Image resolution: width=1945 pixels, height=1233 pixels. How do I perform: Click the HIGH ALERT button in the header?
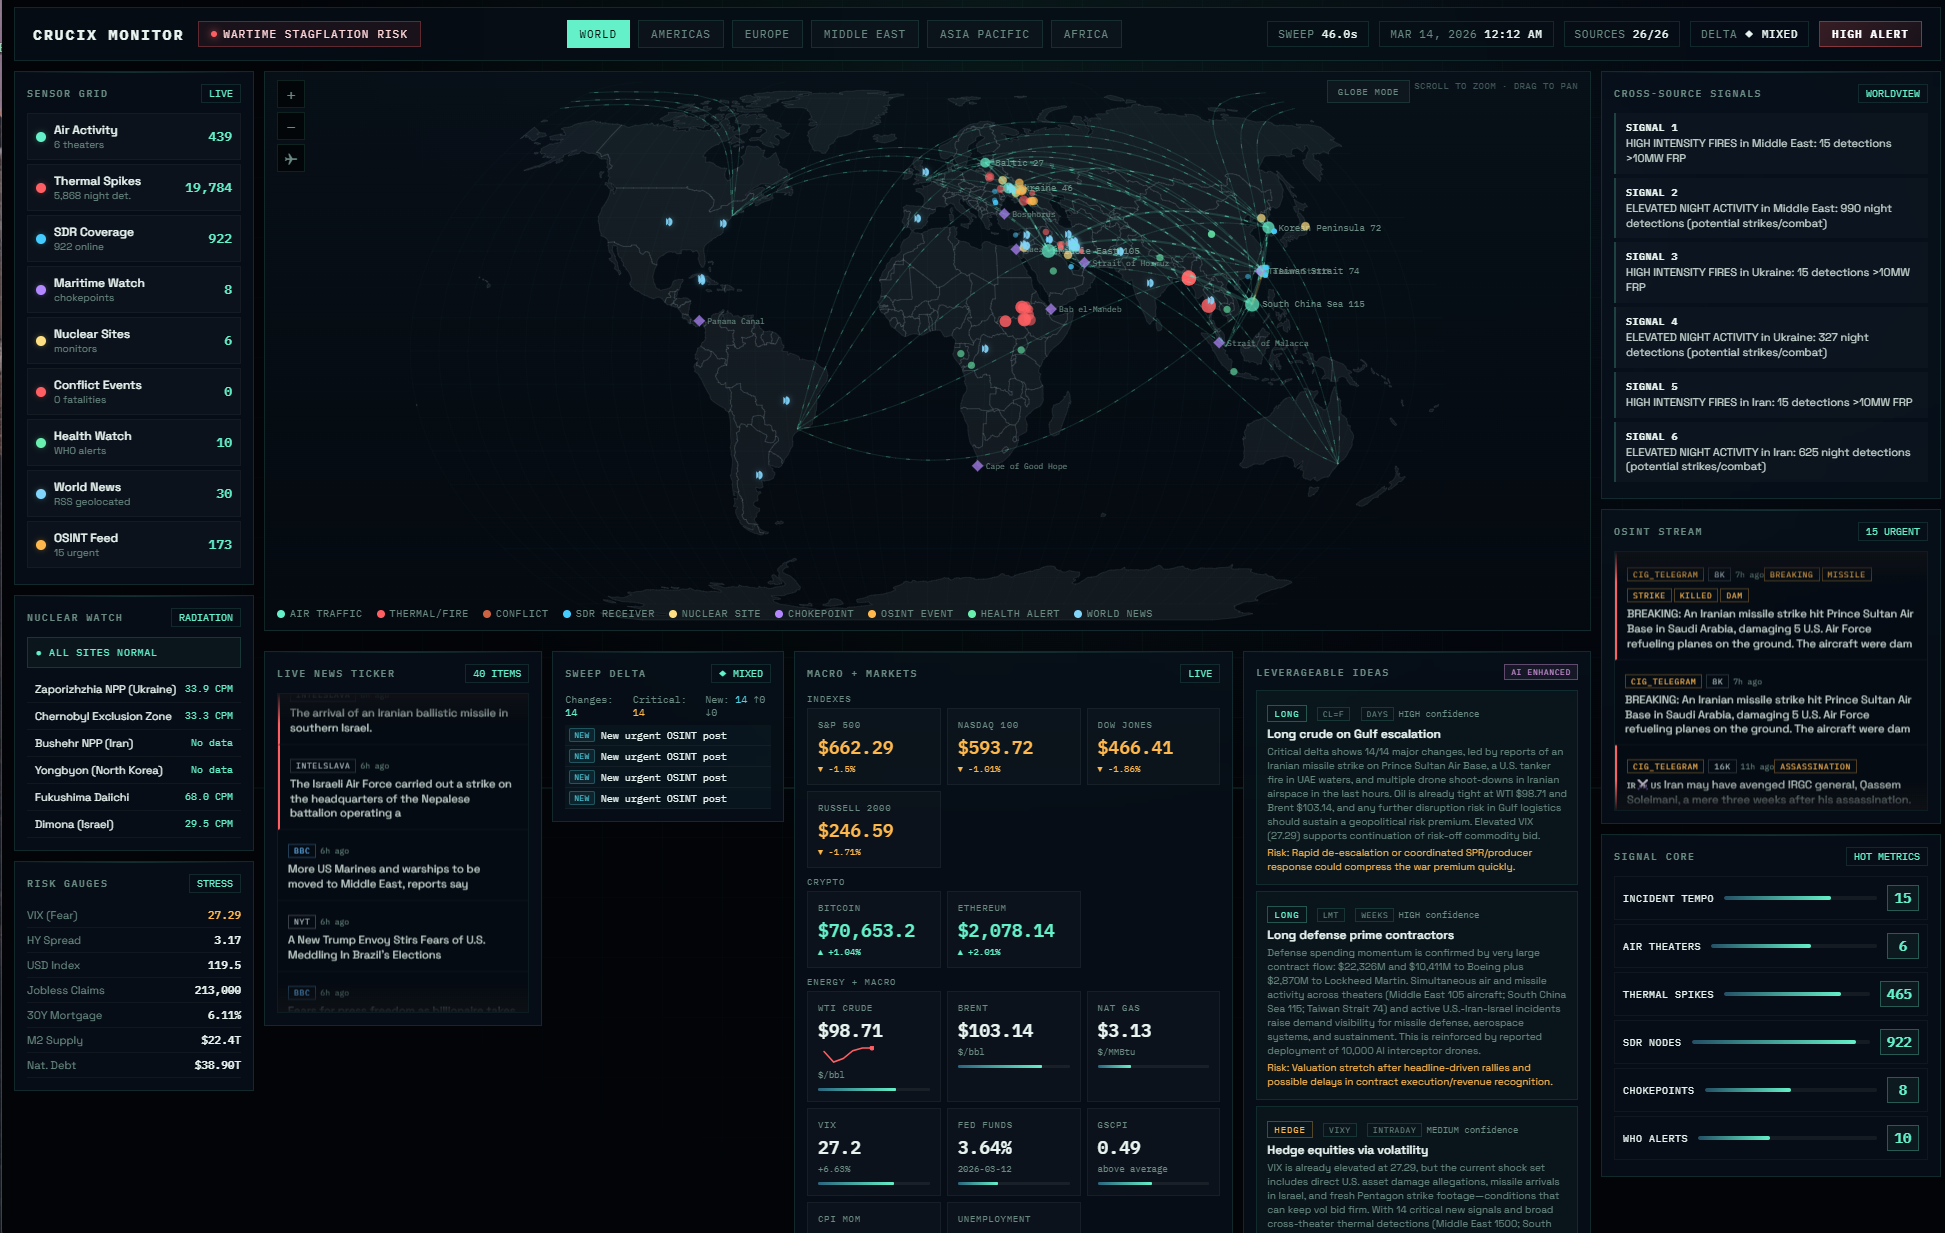click(1869, 33)
